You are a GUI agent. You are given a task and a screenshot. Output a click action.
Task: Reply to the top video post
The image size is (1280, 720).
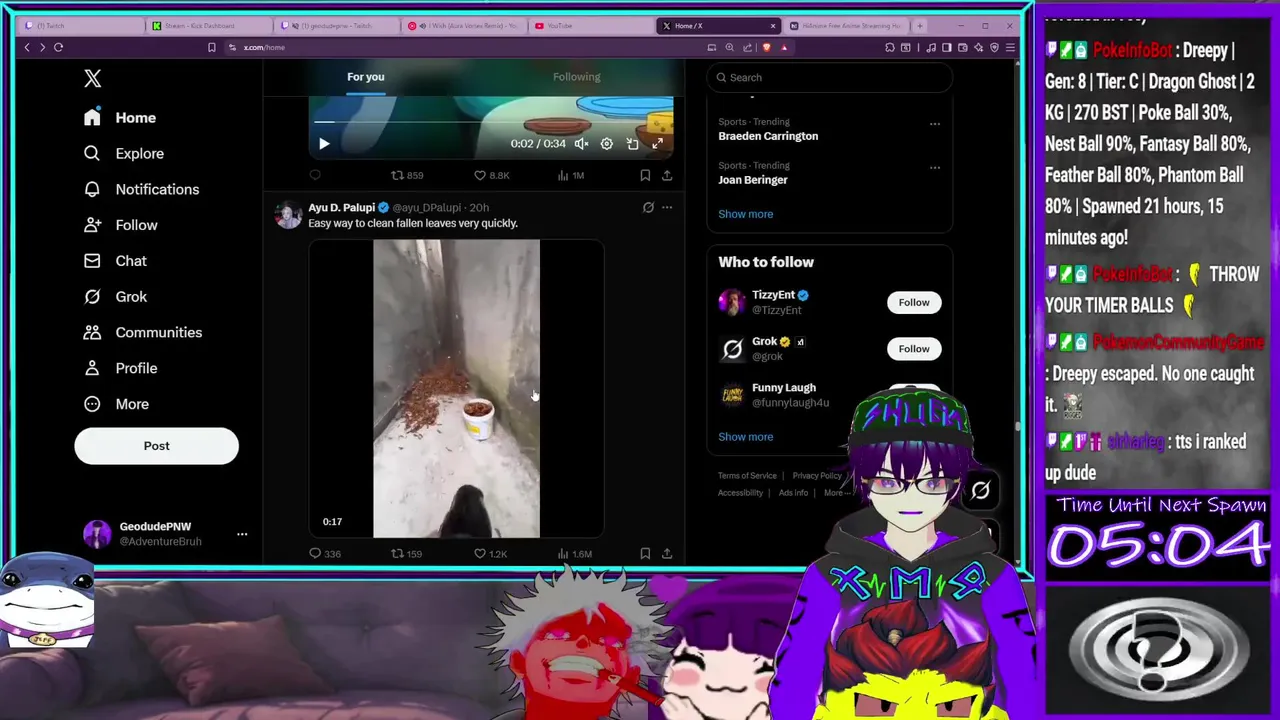pos(315,175)
